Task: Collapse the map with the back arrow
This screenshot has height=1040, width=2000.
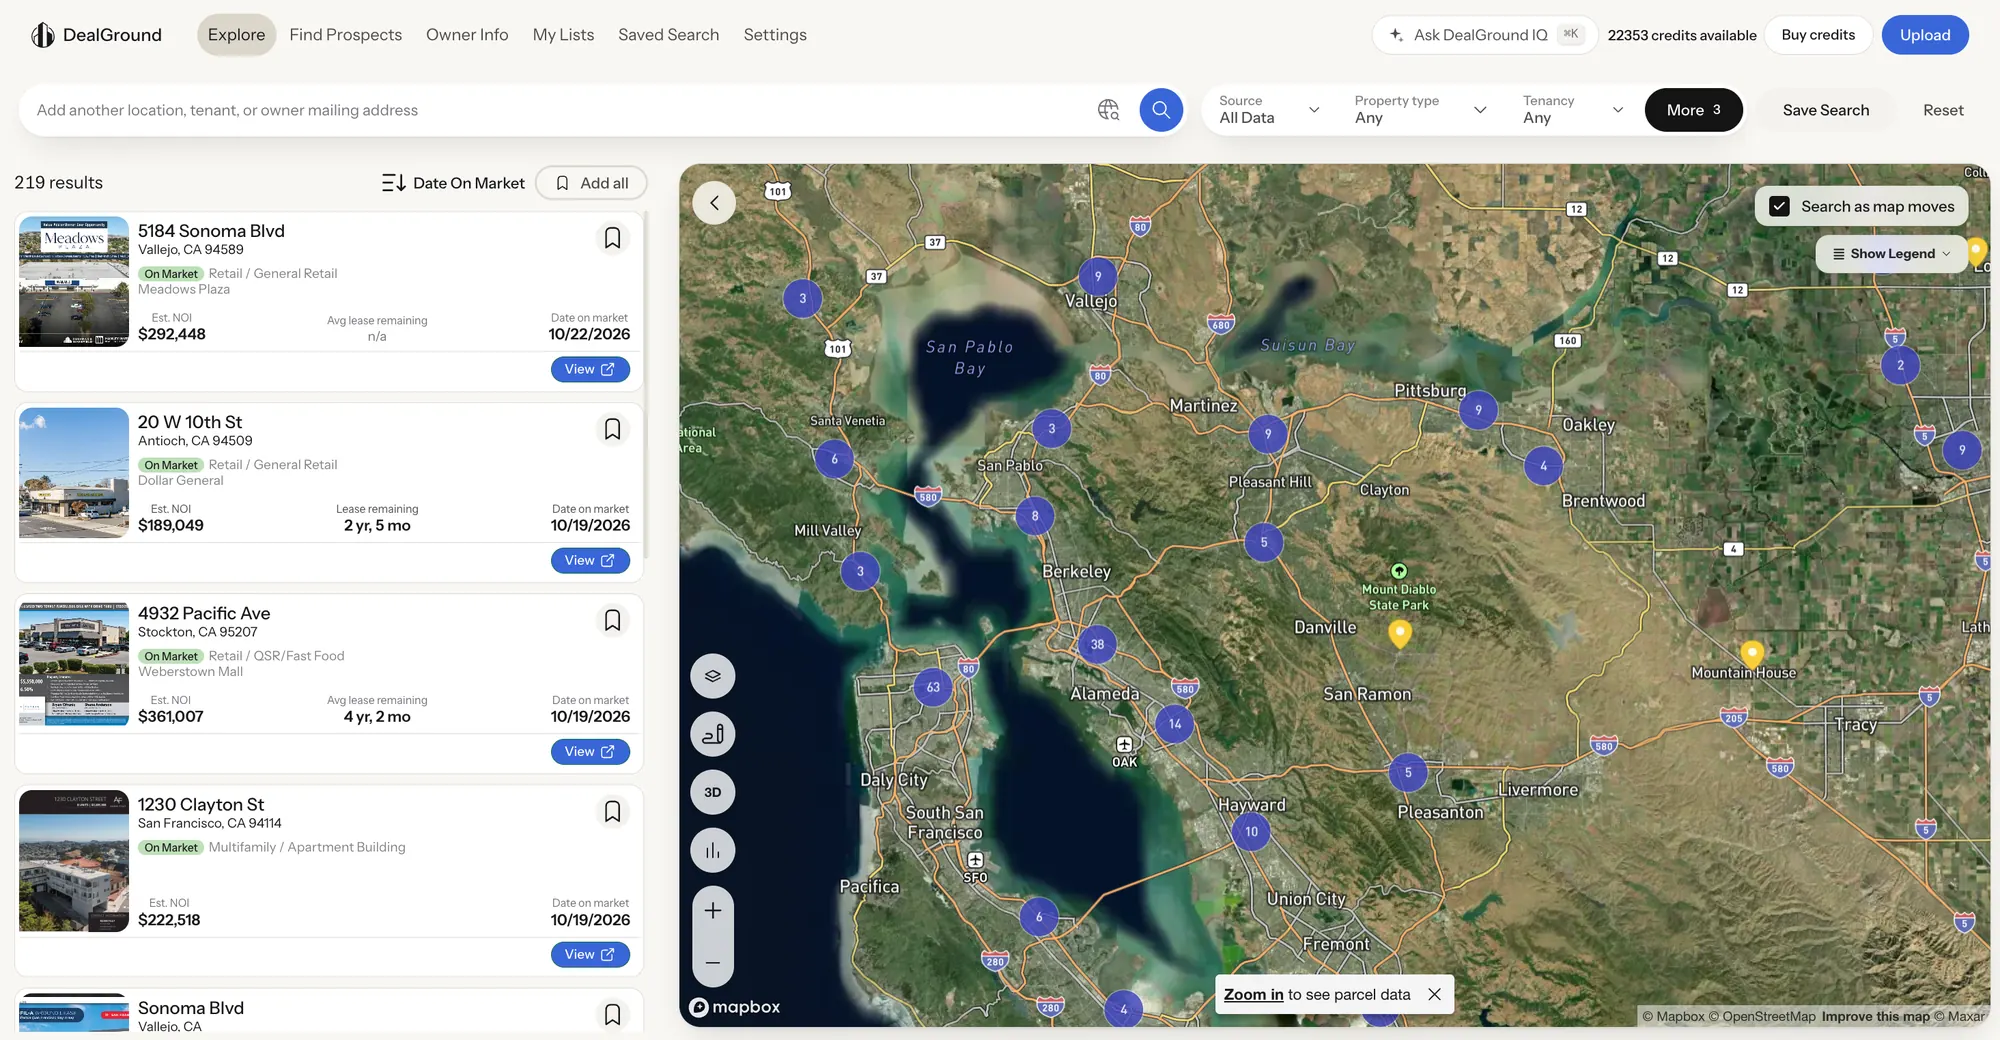Action: coord(714,203)
